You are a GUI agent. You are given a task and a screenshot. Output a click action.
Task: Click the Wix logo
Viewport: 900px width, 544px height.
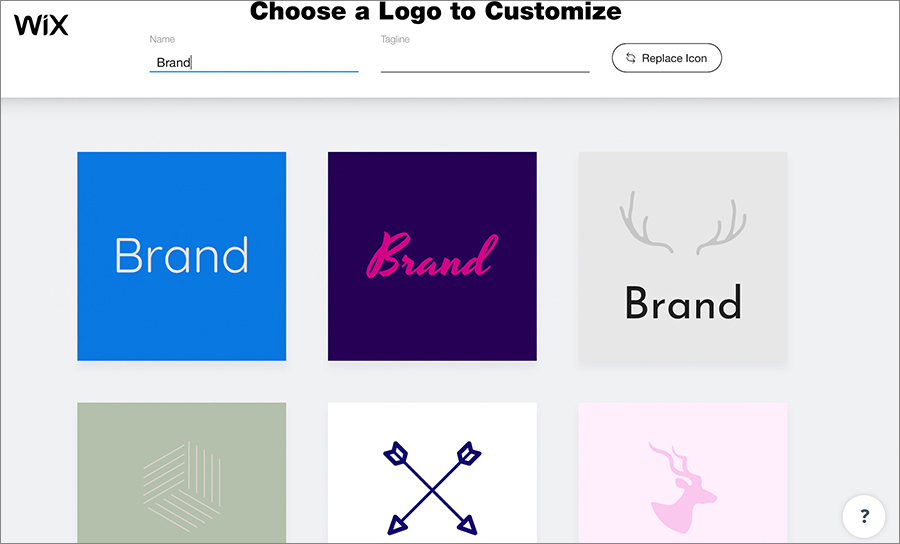coord(41,25)
